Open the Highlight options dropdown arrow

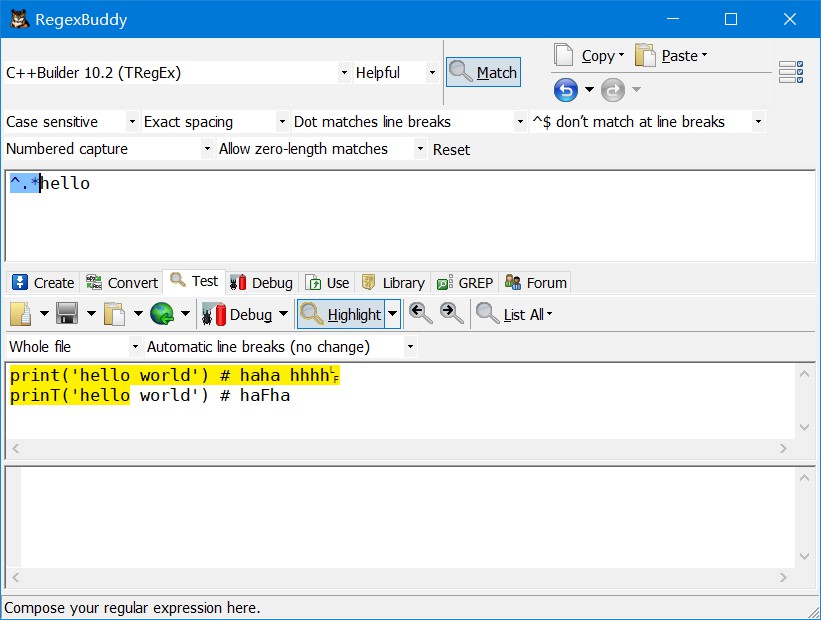point(393,314)
